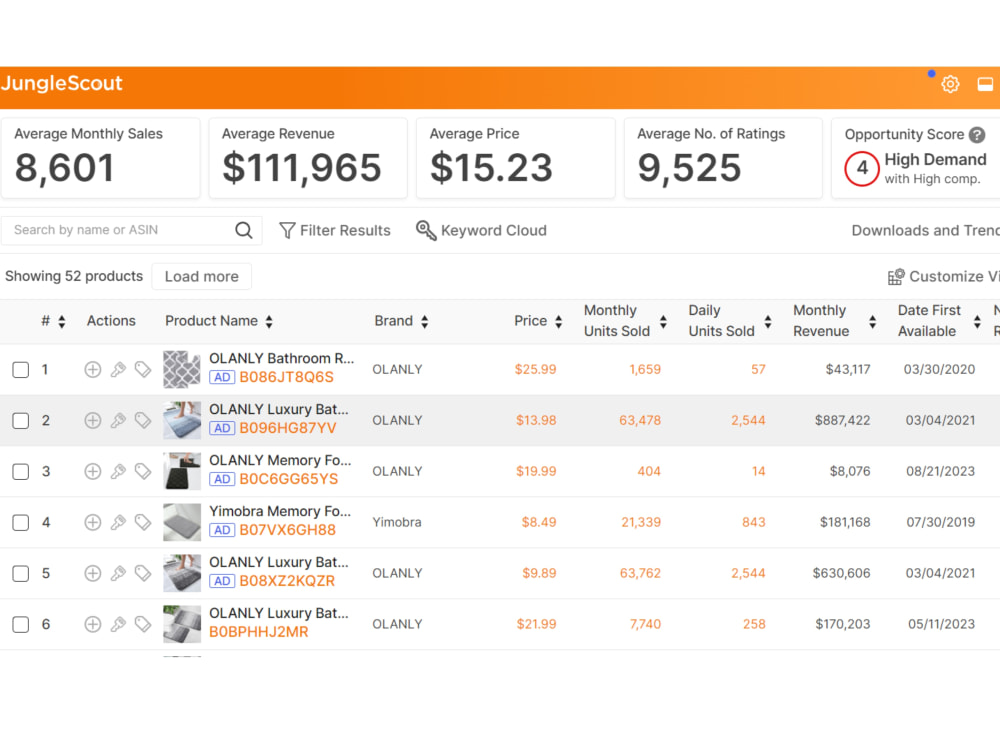1000x750 pixels.
Task: Add product row 5 with plus icon
Action: click(92, 573)
